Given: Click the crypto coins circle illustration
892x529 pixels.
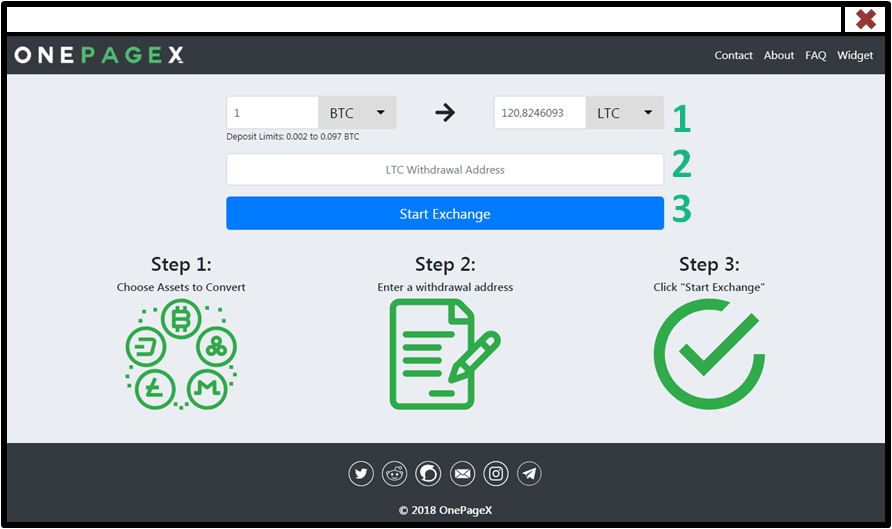Looking at the screenshot, I should 181,354.
